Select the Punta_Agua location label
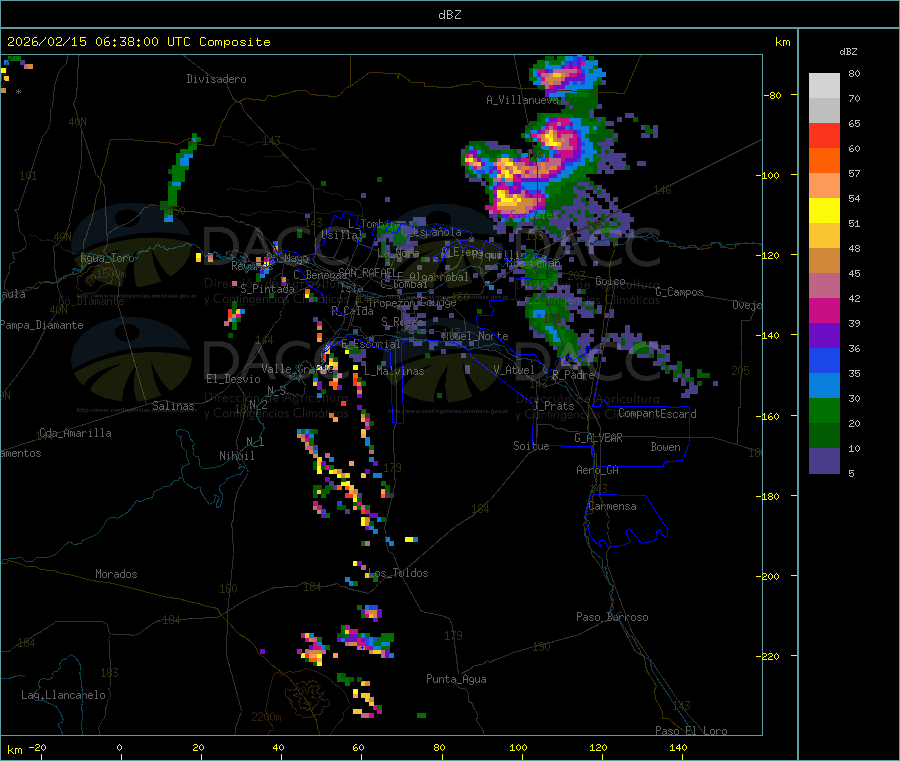Screen dimensions: 900x761 click(x=456, y=679)
